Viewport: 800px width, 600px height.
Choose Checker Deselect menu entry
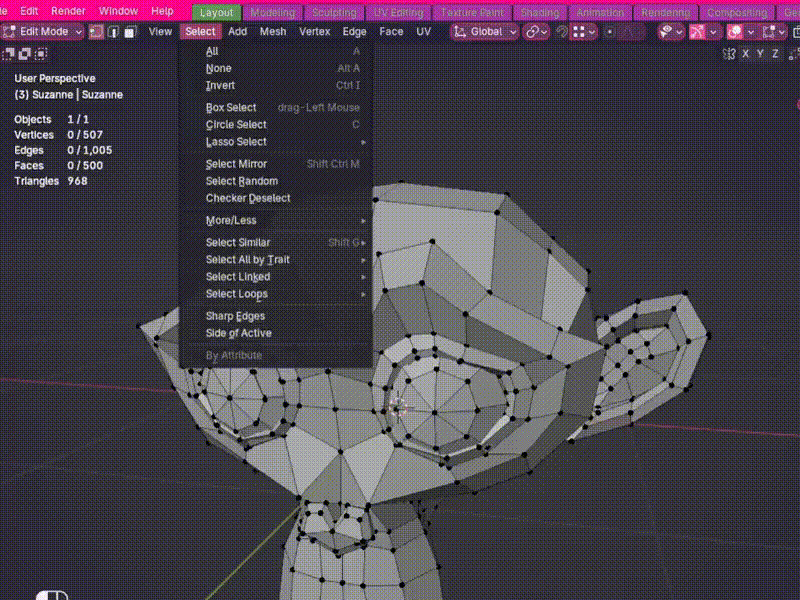tap(276, 198)
